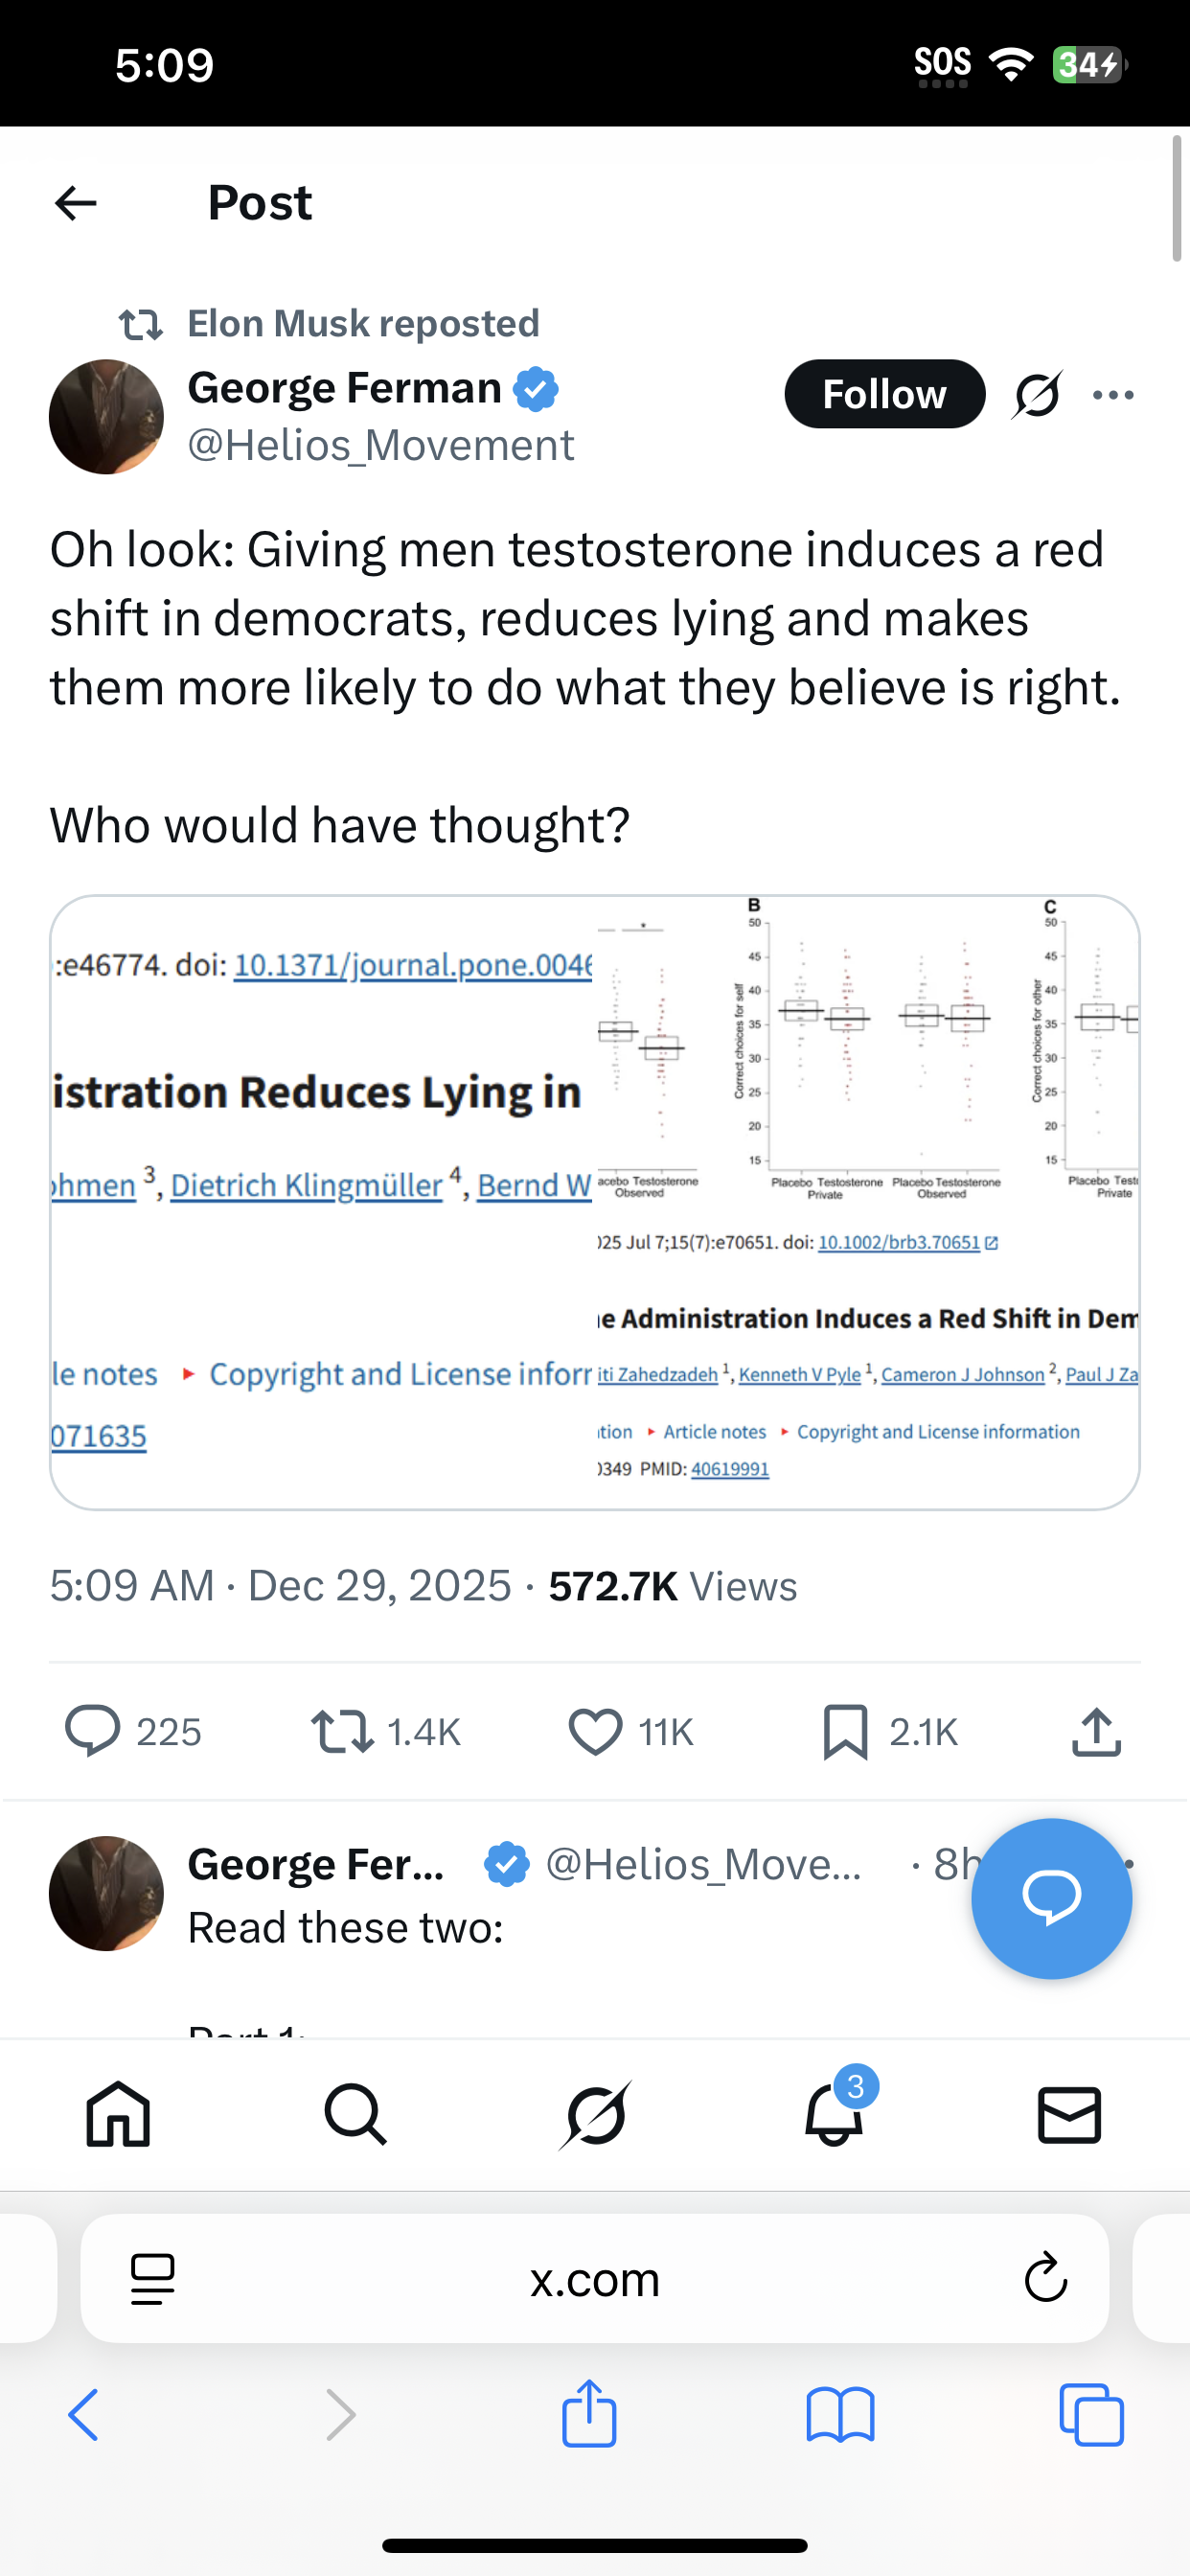Reload the page in Safari address bar

point(1045,2279)
